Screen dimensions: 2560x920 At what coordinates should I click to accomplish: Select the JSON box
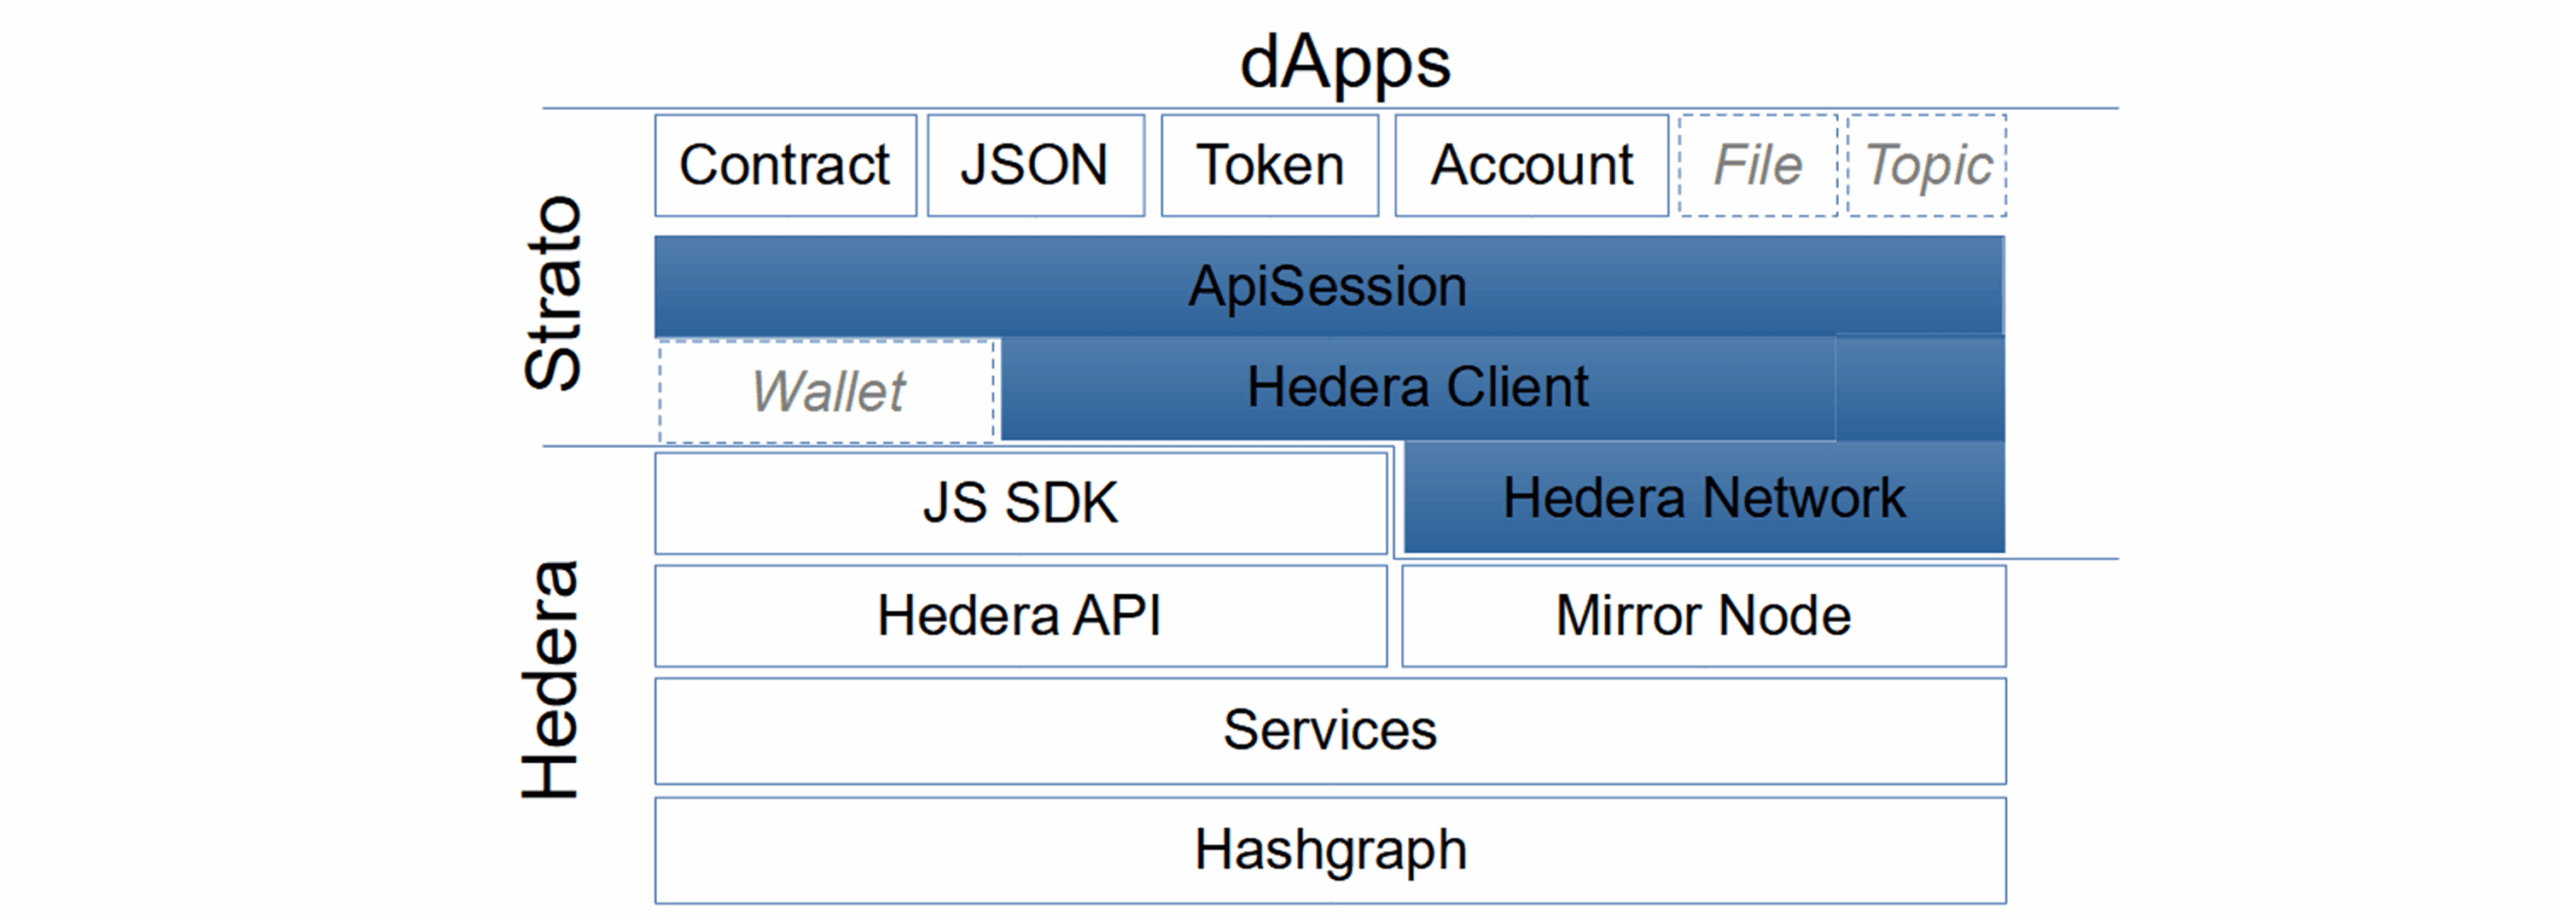(1035, 166)
